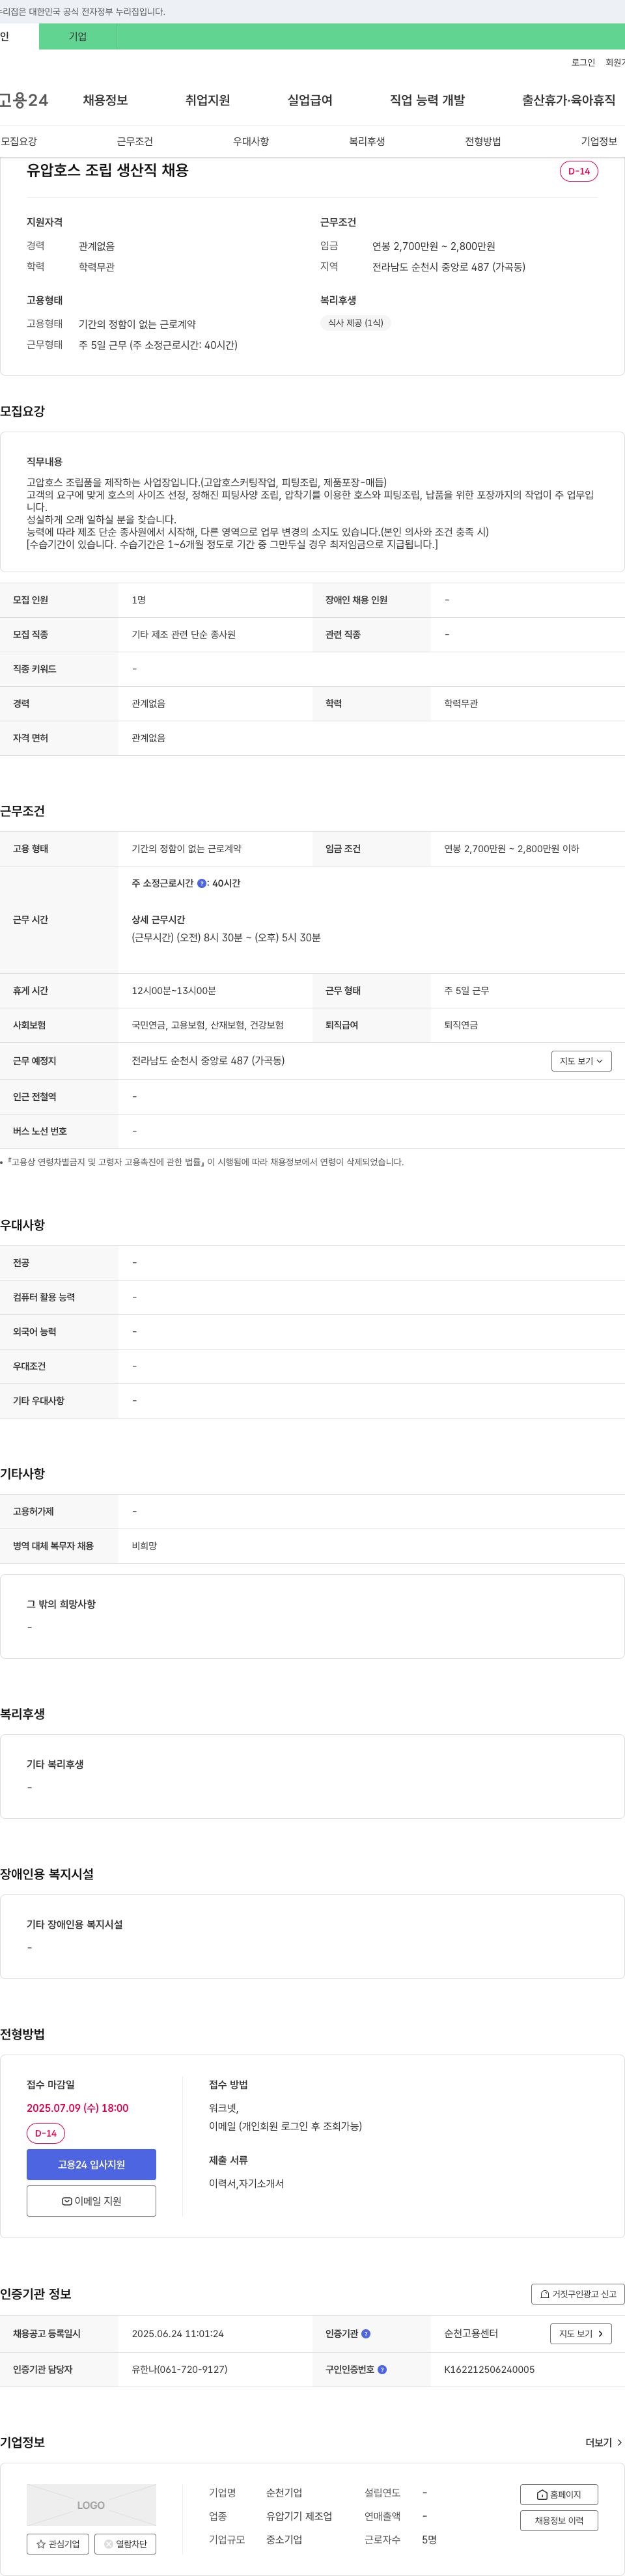Click the industry text 유압기기 제조업
625x2576 pixels.
point(299,2516)
